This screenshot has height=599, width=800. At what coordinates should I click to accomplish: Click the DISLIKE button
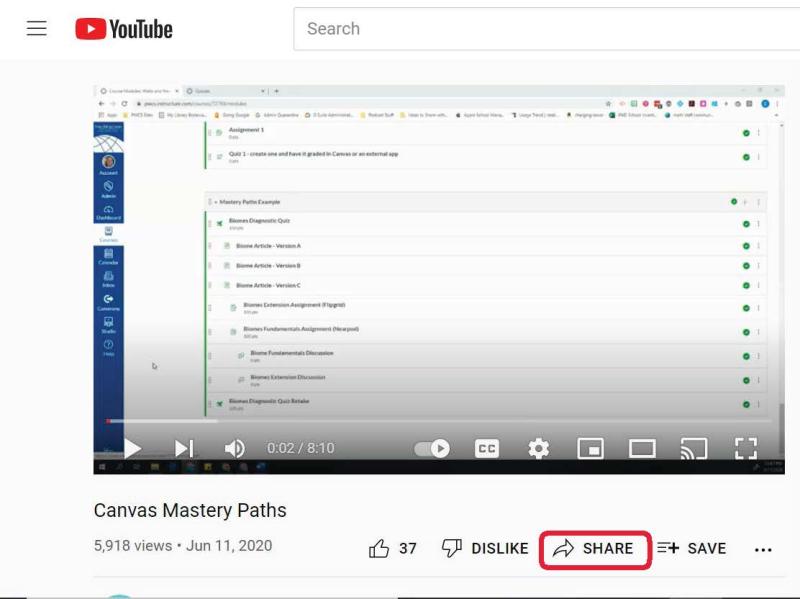[x=485, y=548]
